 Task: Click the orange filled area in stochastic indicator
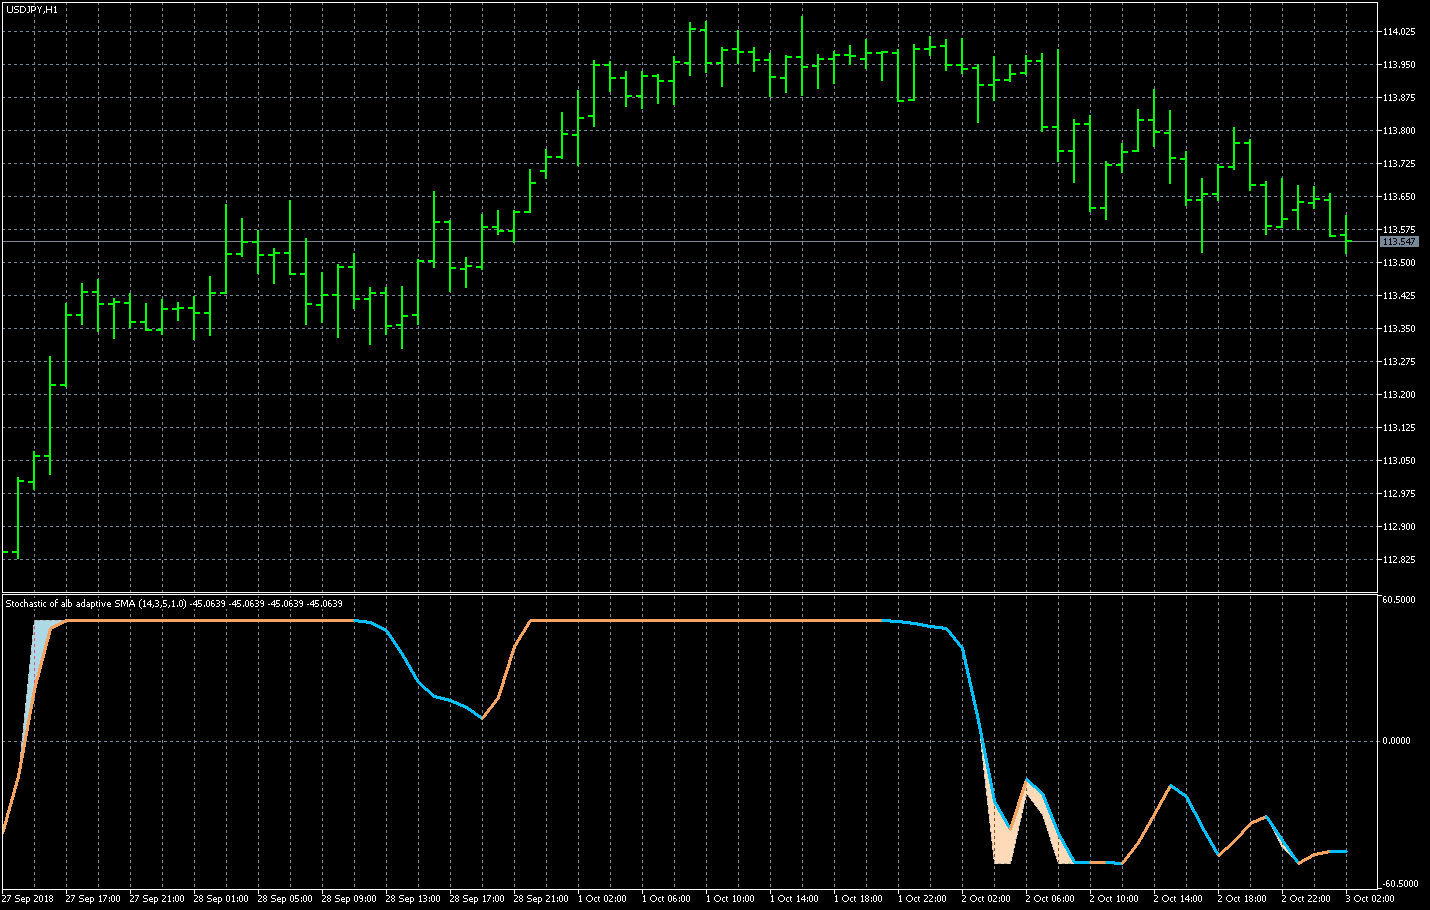(x=1002, y=840)
